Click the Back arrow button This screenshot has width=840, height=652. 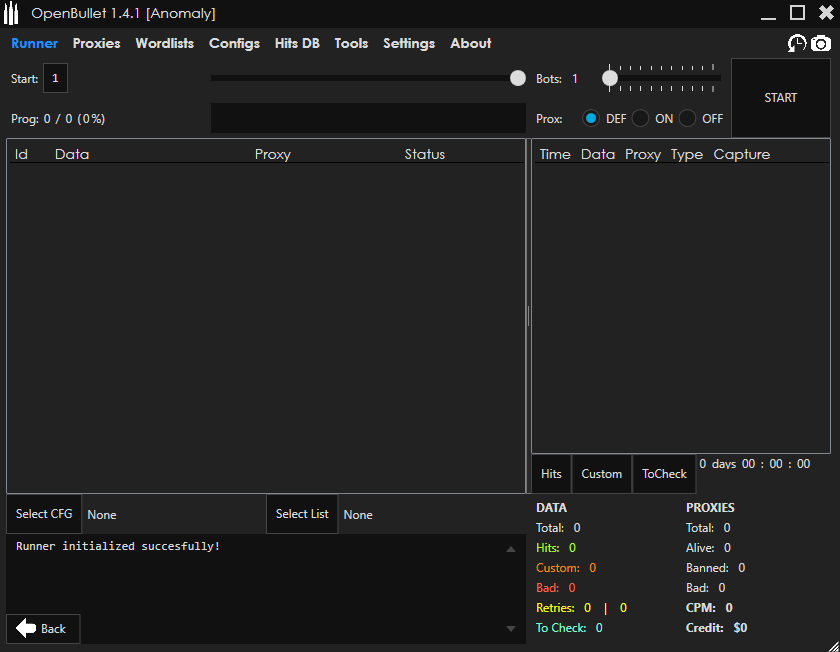click(43, 628)
